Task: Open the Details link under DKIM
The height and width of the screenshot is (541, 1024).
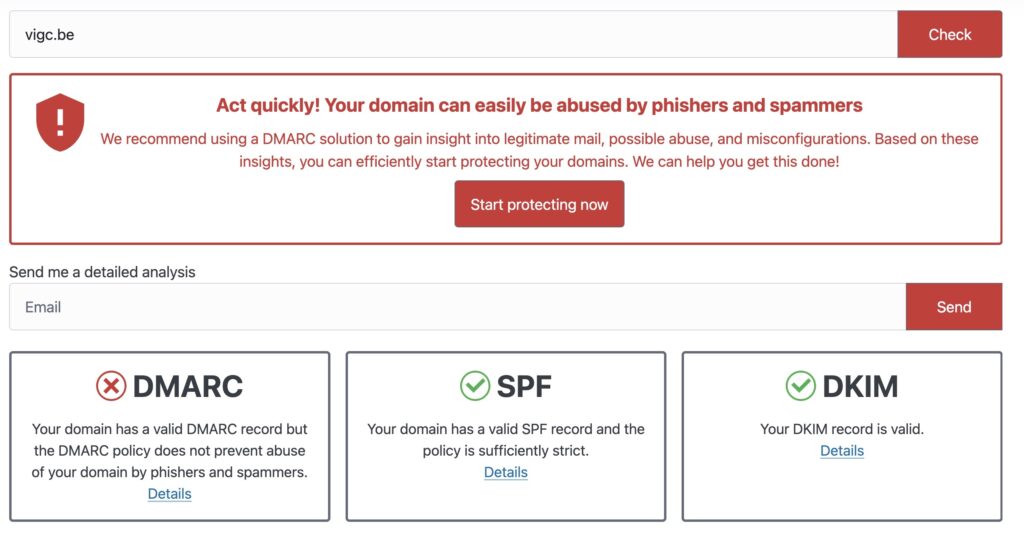Action: click(842, 451)
